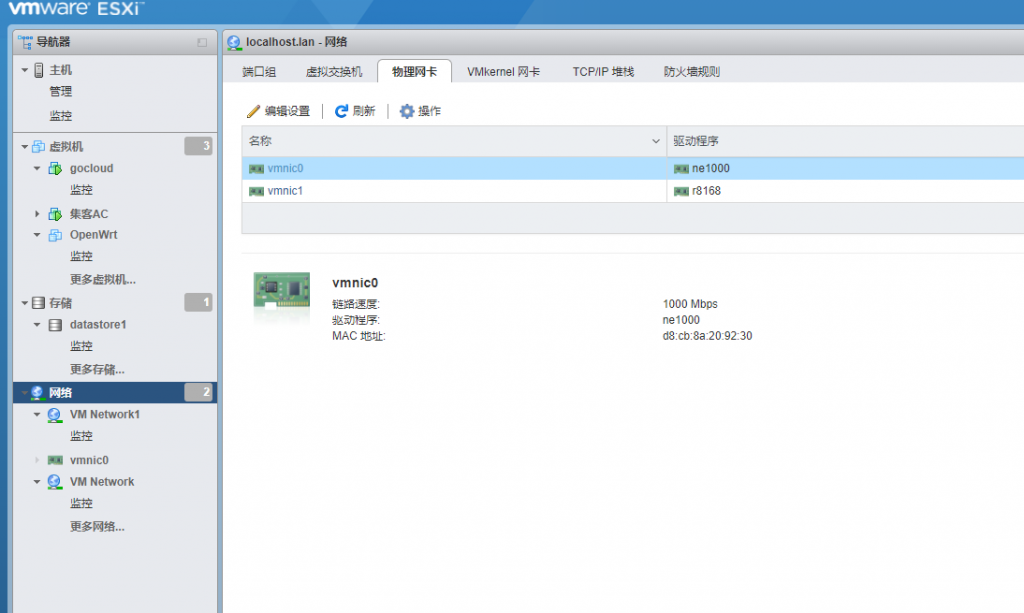Image resolution: width=1024 pixels, height=613 pixels.
Task: Collapse the VM Network tree node
Action: click(x=37, y=482)
